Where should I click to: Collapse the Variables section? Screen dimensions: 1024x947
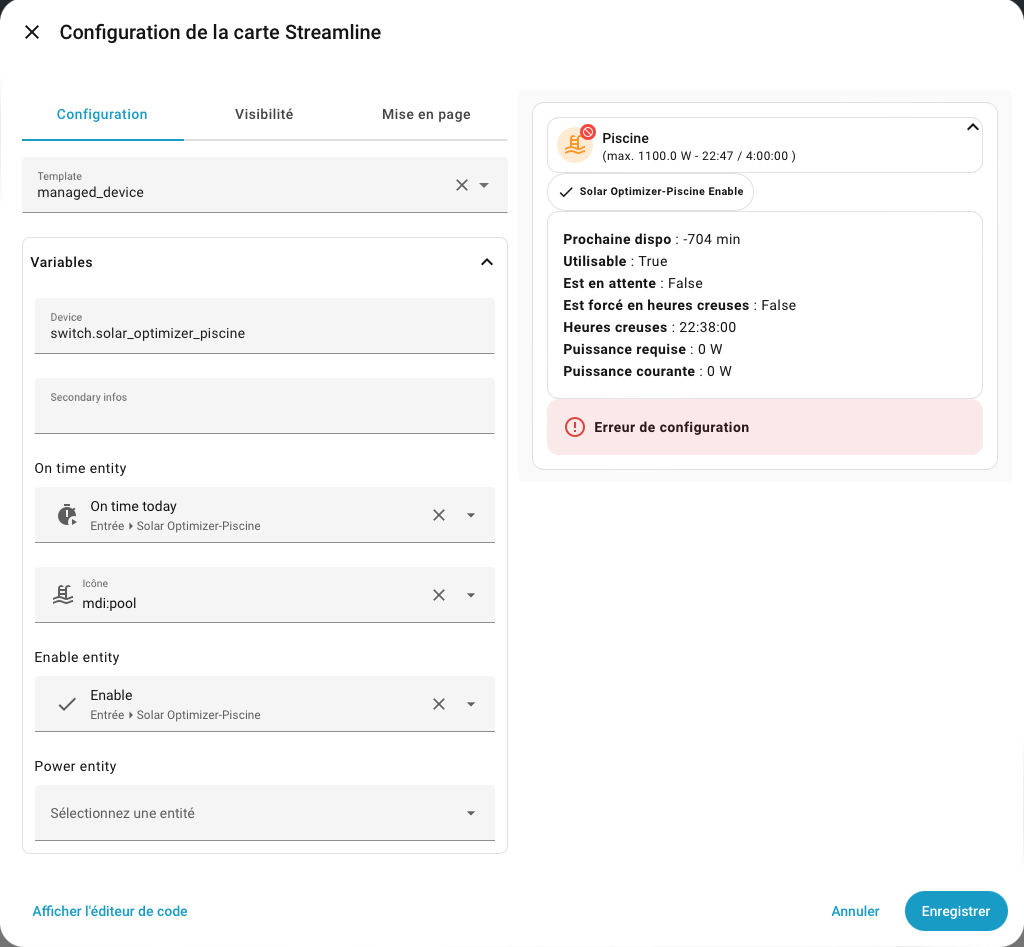click(487, 262)
